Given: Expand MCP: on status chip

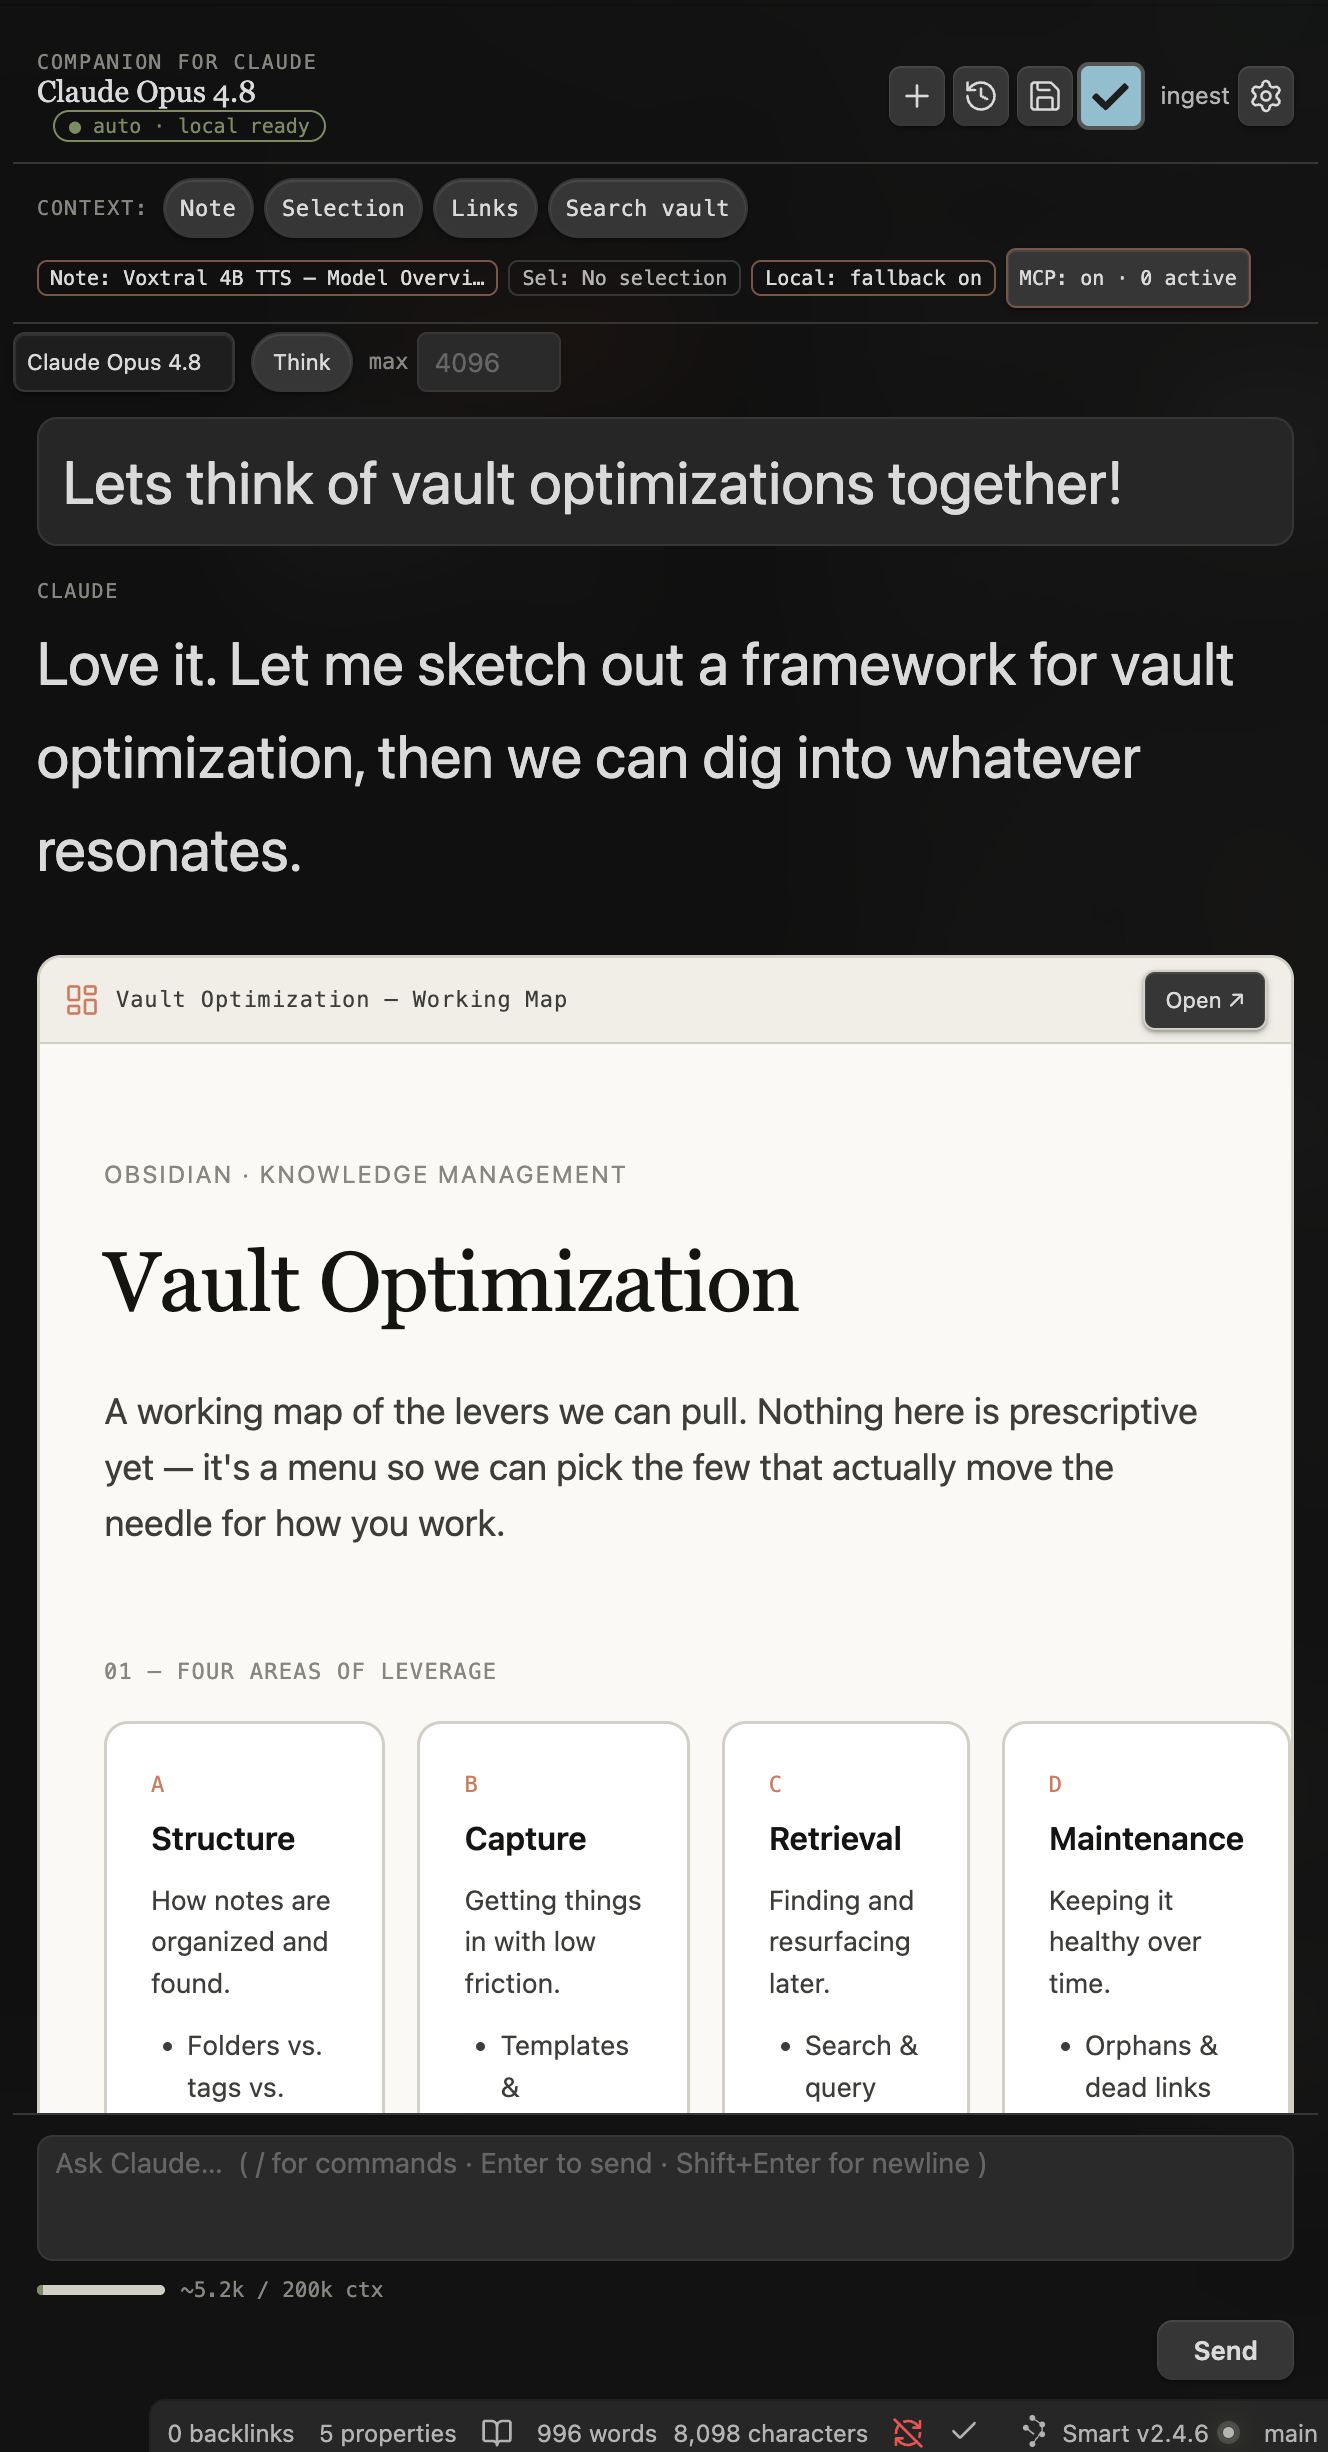Looking at the screenshot, I should click(x=1128, y=278).
